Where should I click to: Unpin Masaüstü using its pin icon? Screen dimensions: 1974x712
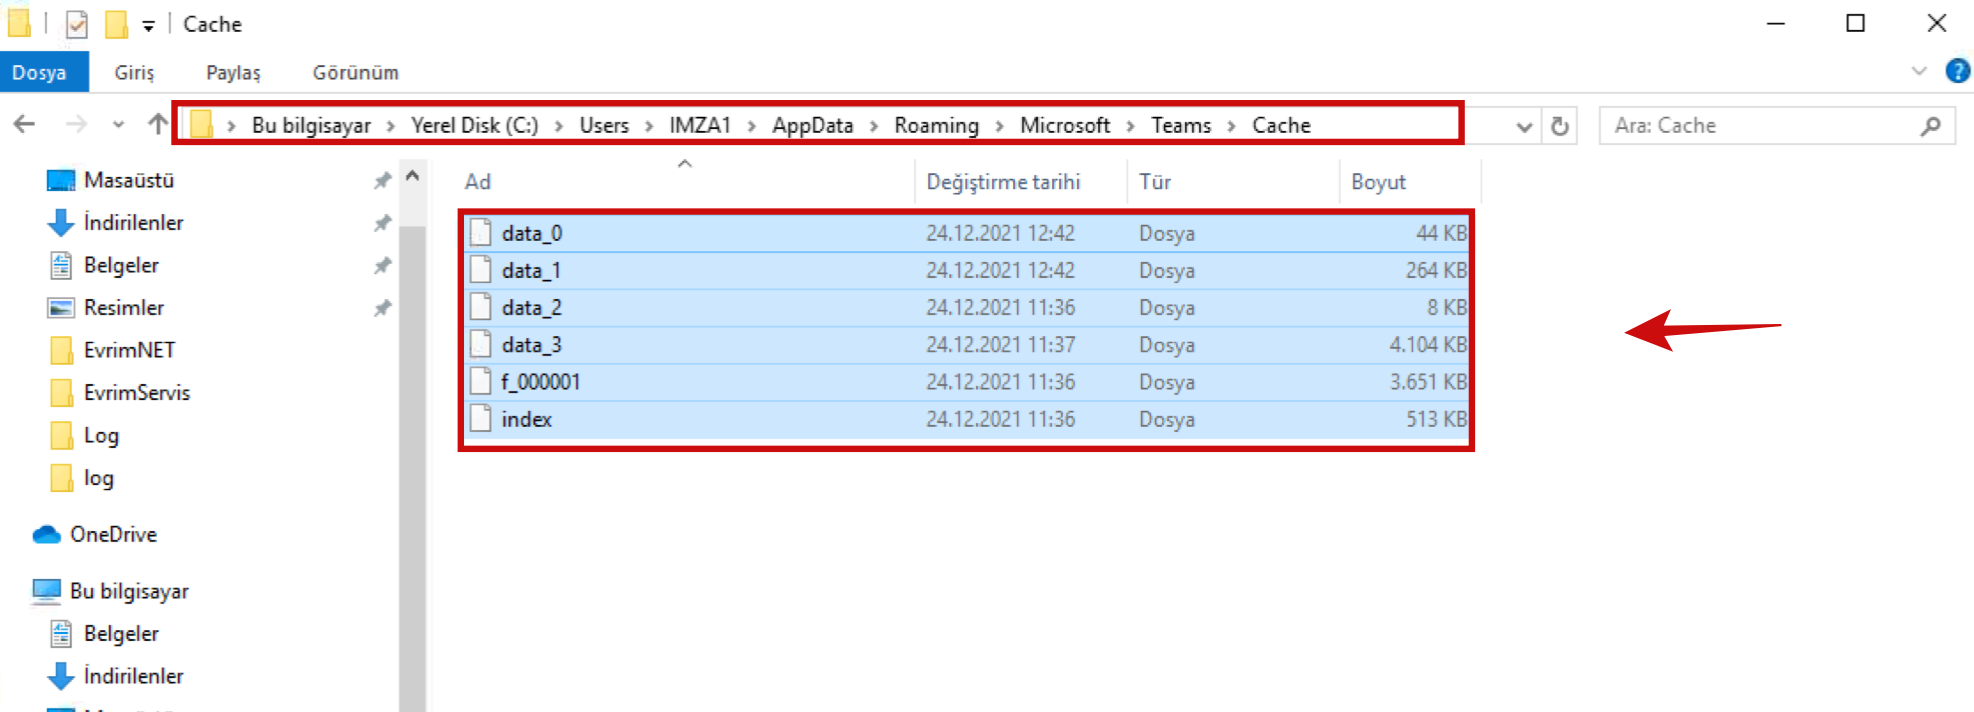click(x=382, y=181)
